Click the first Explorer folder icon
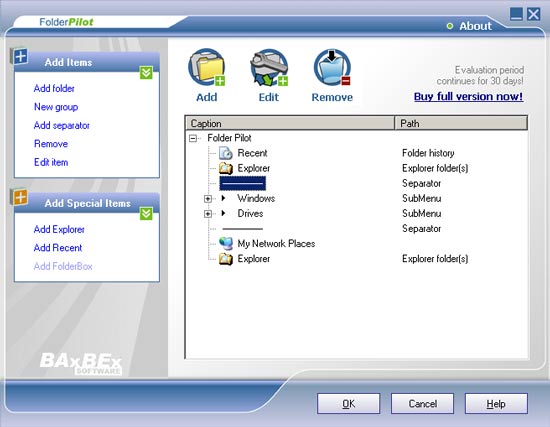 (226, 168)
